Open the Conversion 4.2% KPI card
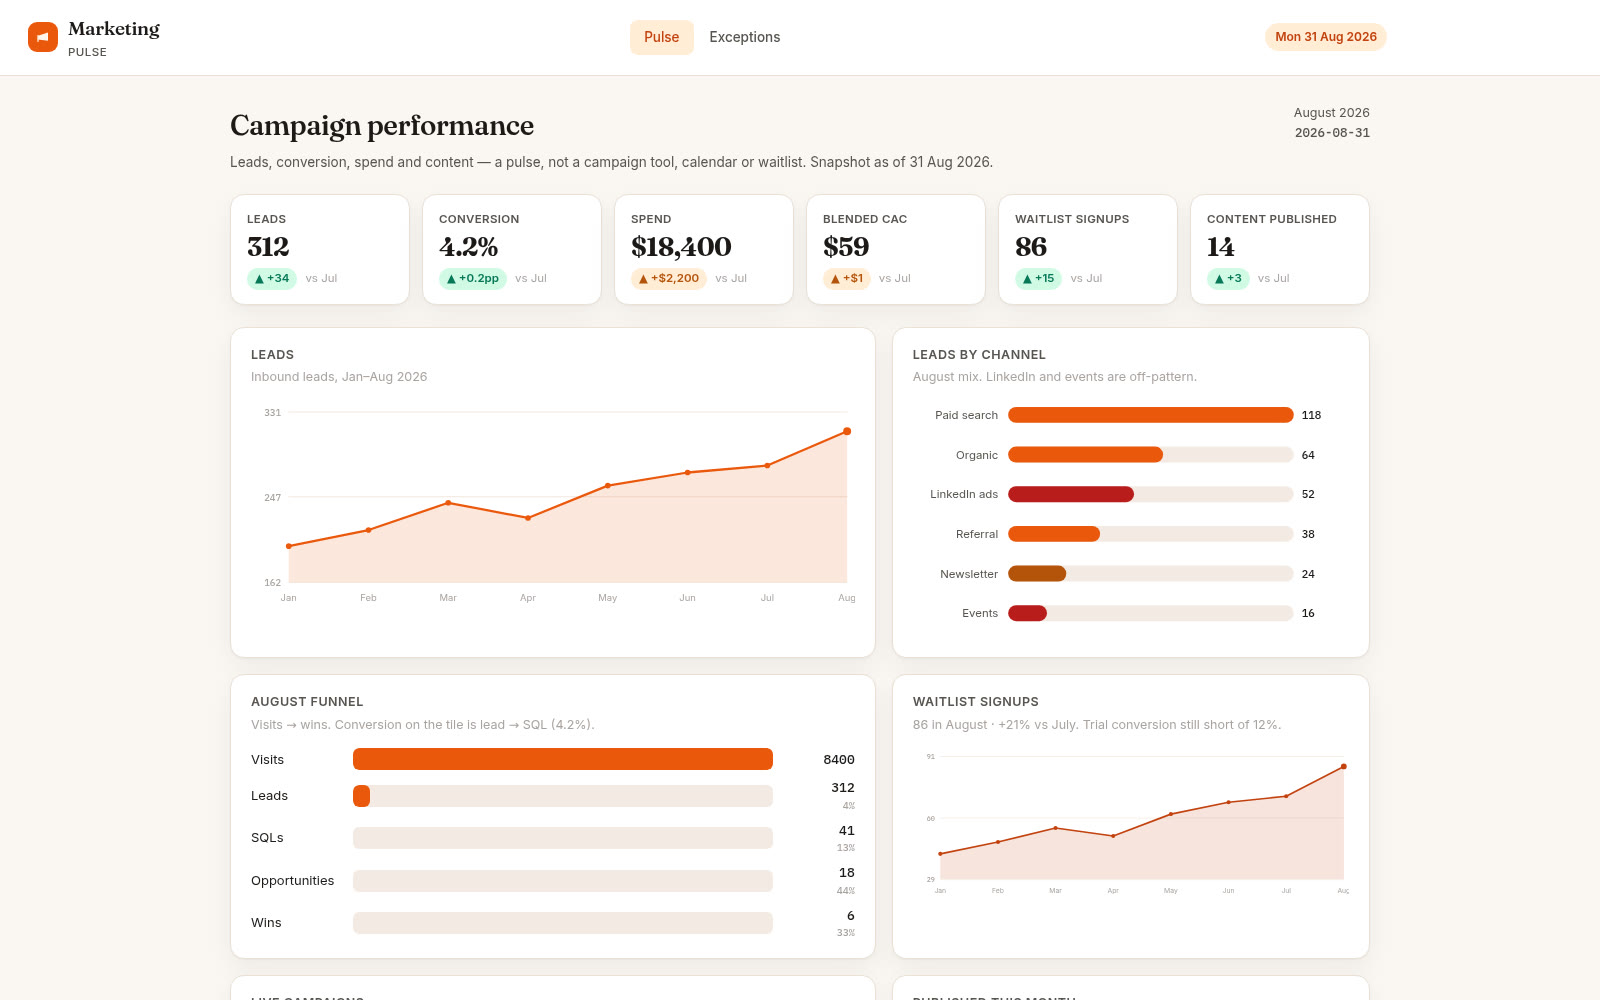Viewport: 1600px width, 1000px height. (512, 249)
